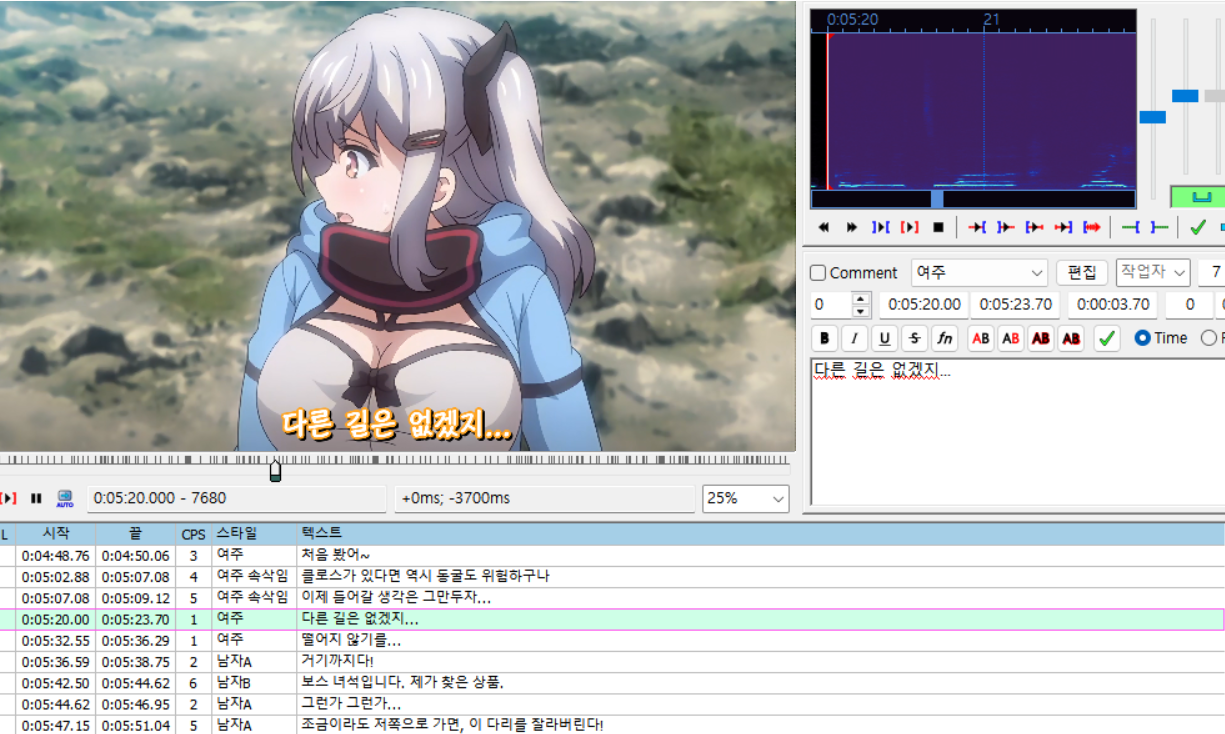This screenshot has width=1225, height=734.
Task: Open the font name chooser (fn)
Action: (945, 338)
